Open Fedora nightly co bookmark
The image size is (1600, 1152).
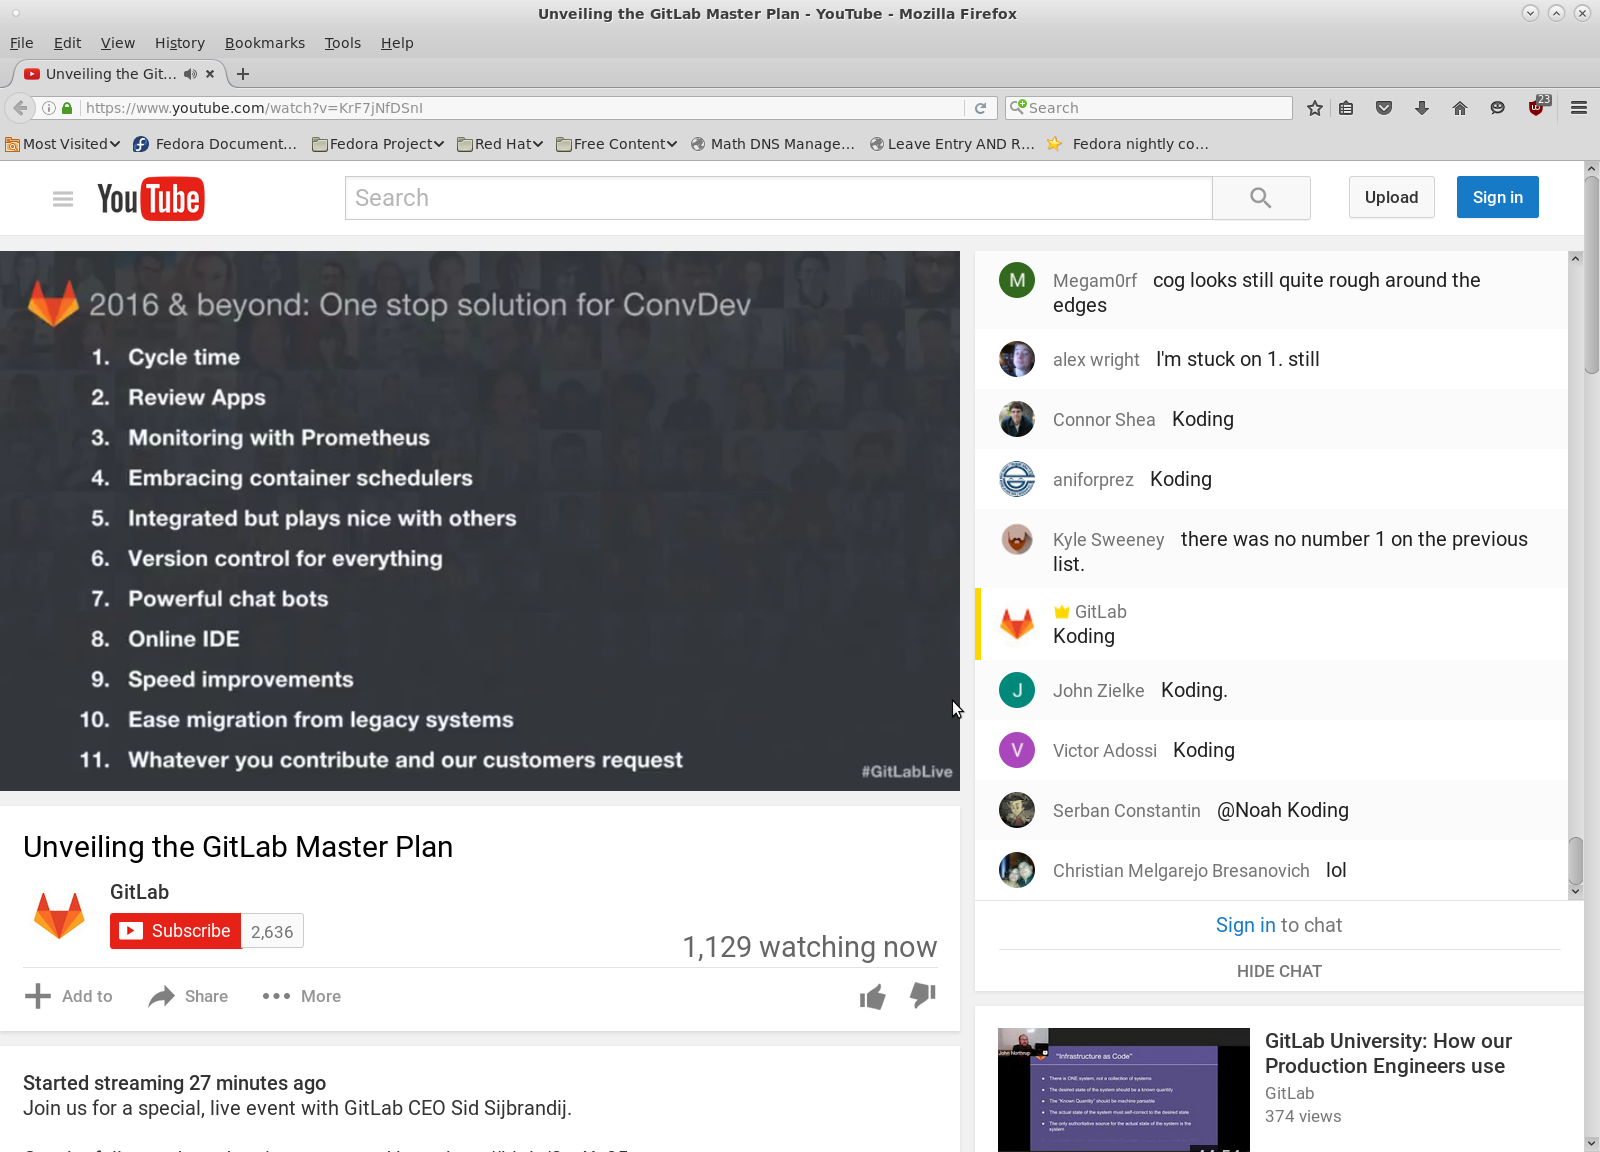(1128, 144)
